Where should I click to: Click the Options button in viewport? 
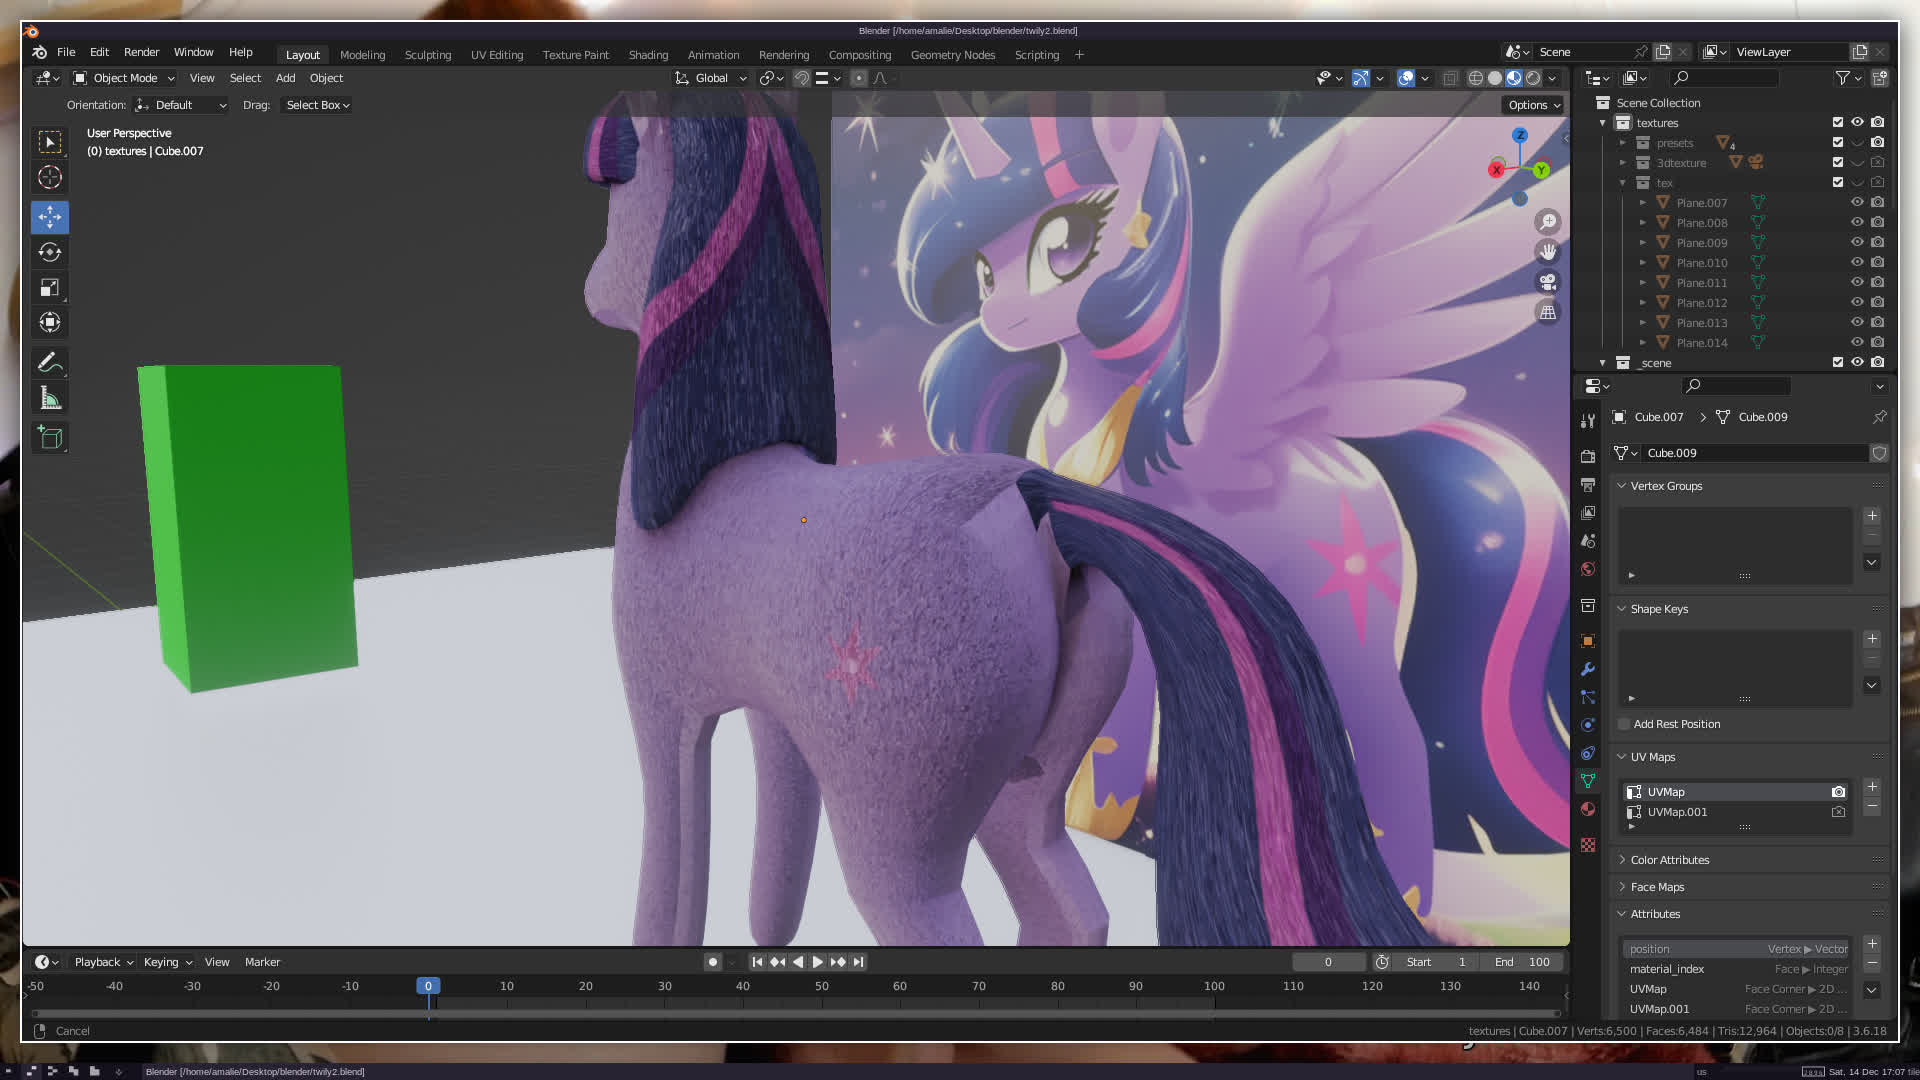(1533, 105)
